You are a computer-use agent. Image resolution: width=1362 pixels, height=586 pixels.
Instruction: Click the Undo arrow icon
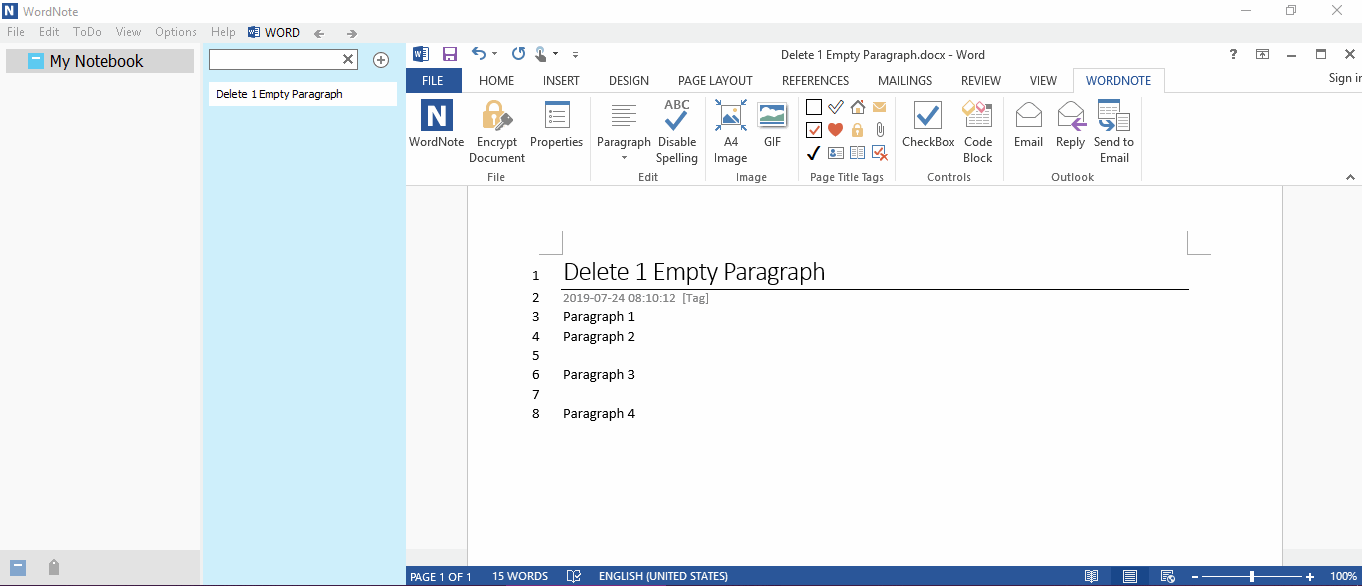(x=479, y=54)
